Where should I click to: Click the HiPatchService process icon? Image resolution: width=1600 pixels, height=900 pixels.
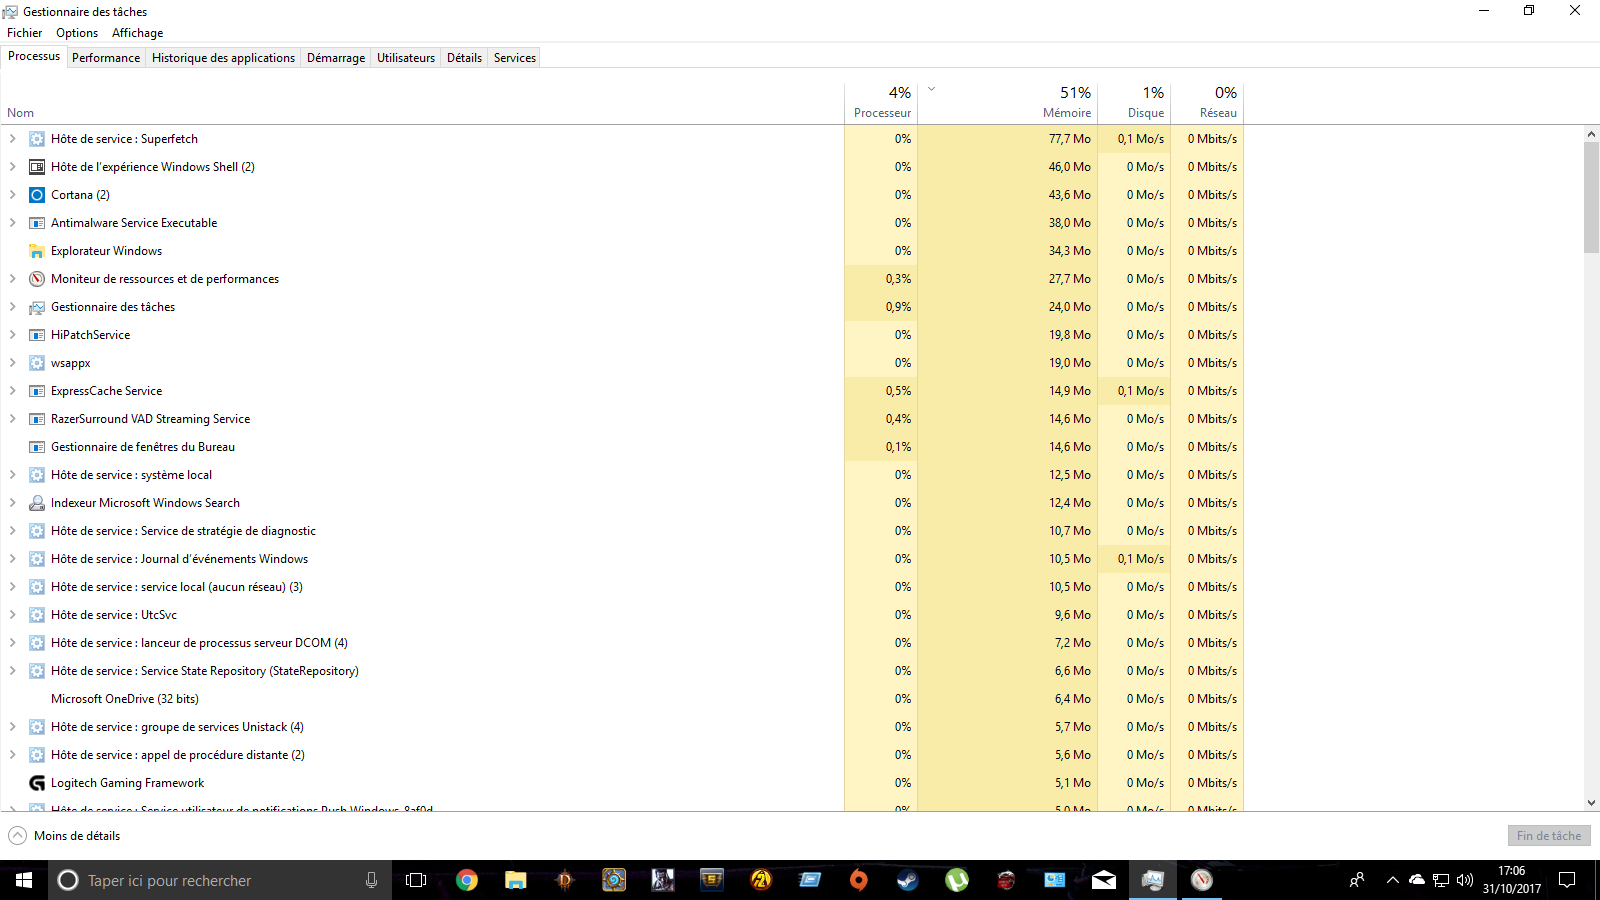click(x=37, y=335)
